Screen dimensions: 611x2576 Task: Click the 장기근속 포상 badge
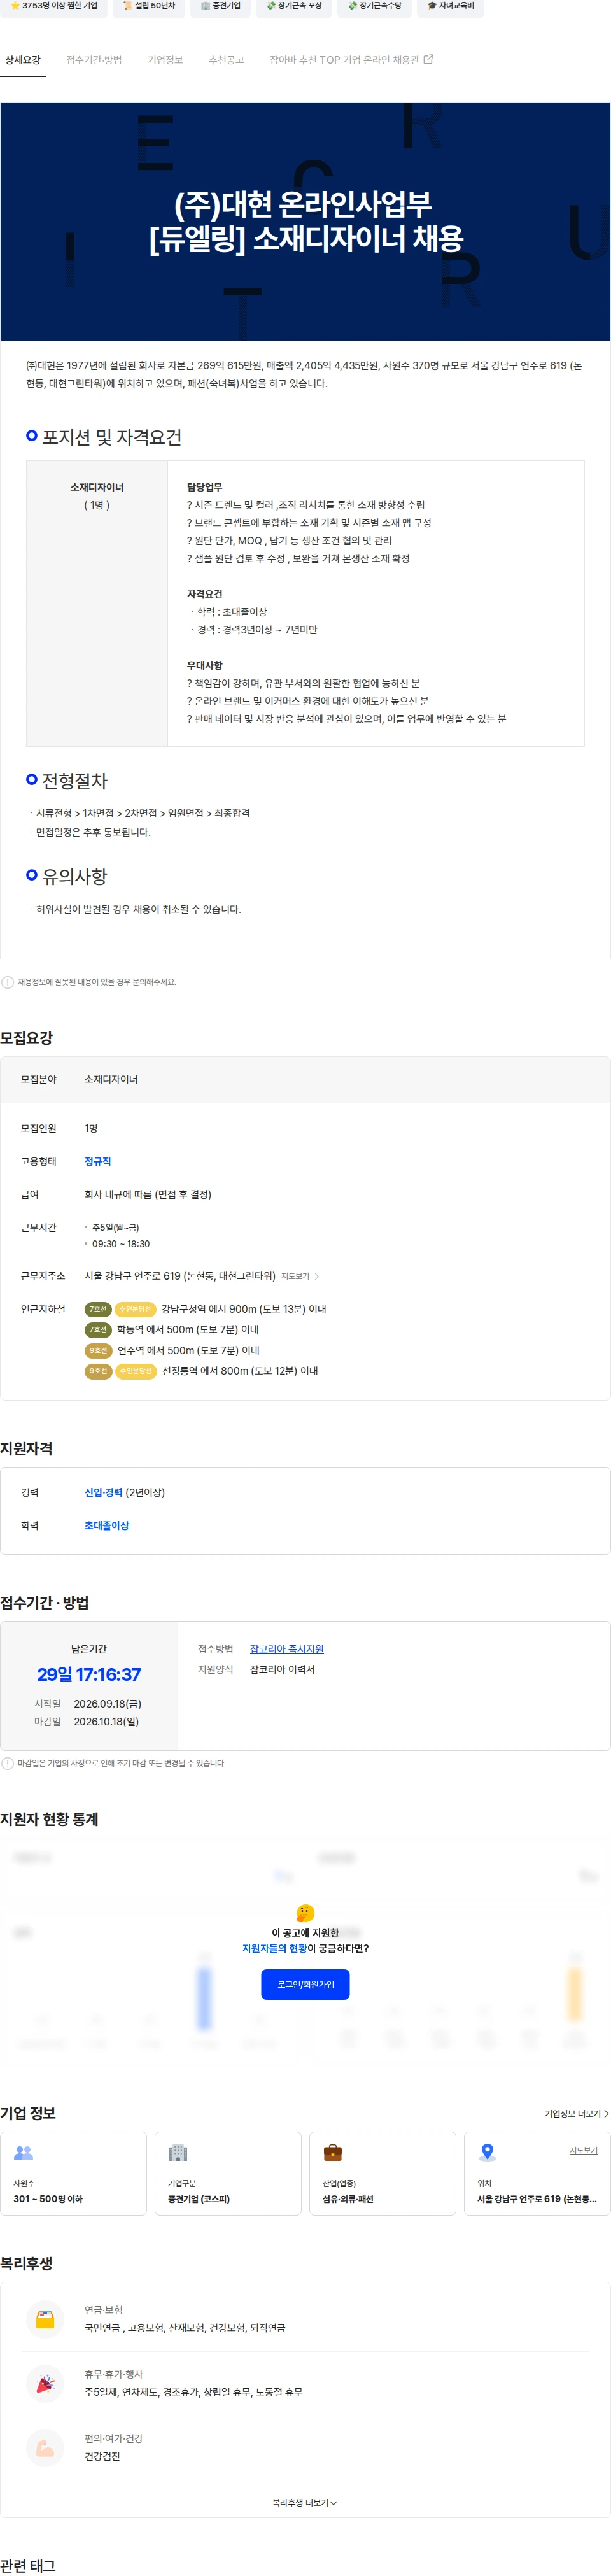[294, 6]
